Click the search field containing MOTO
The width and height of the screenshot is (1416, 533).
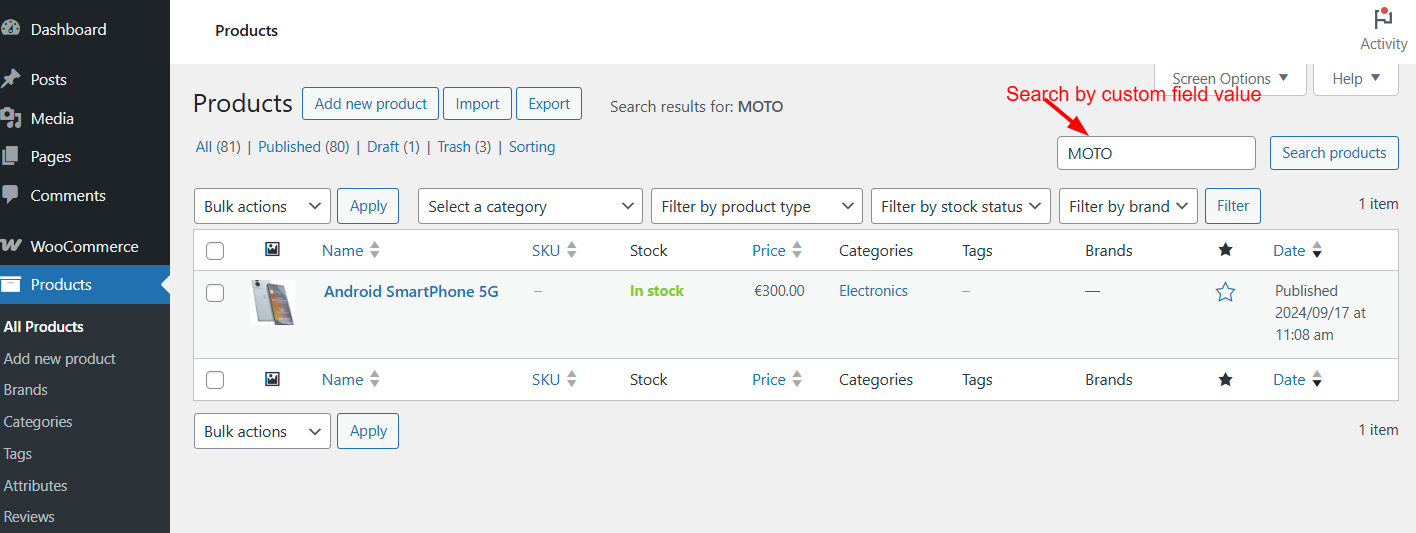(x=1155, y=153)
